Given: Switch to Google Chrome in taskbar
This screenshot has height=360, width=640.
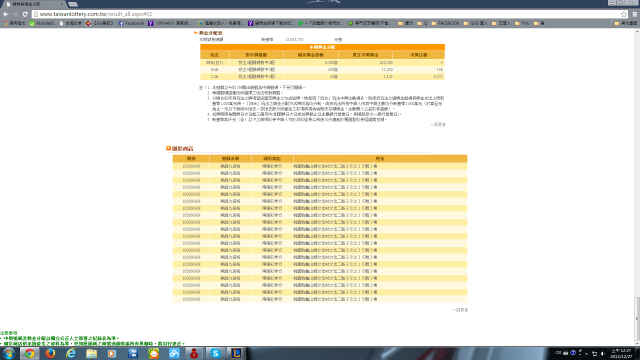Looking at the screenshot, I should tap(29, 353).
